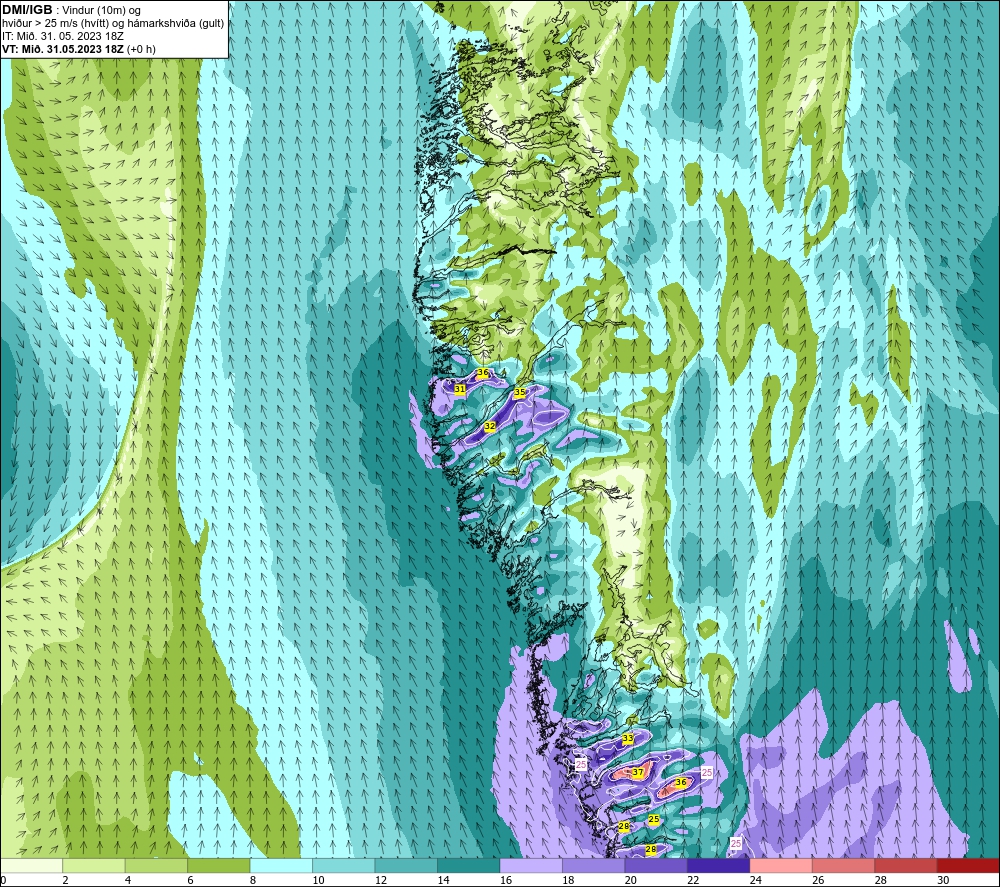Click the yellow '35' gust label
The image size is (1000, 887).
coord(520,393)
